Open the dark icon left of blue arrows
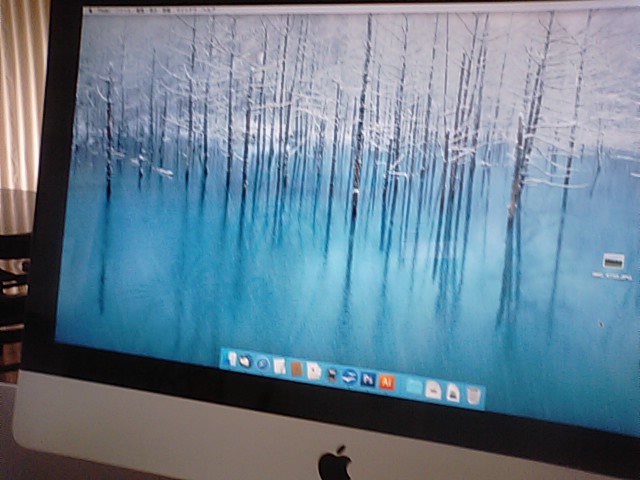Viewport: 640px width, 480px height. point(332,374)
